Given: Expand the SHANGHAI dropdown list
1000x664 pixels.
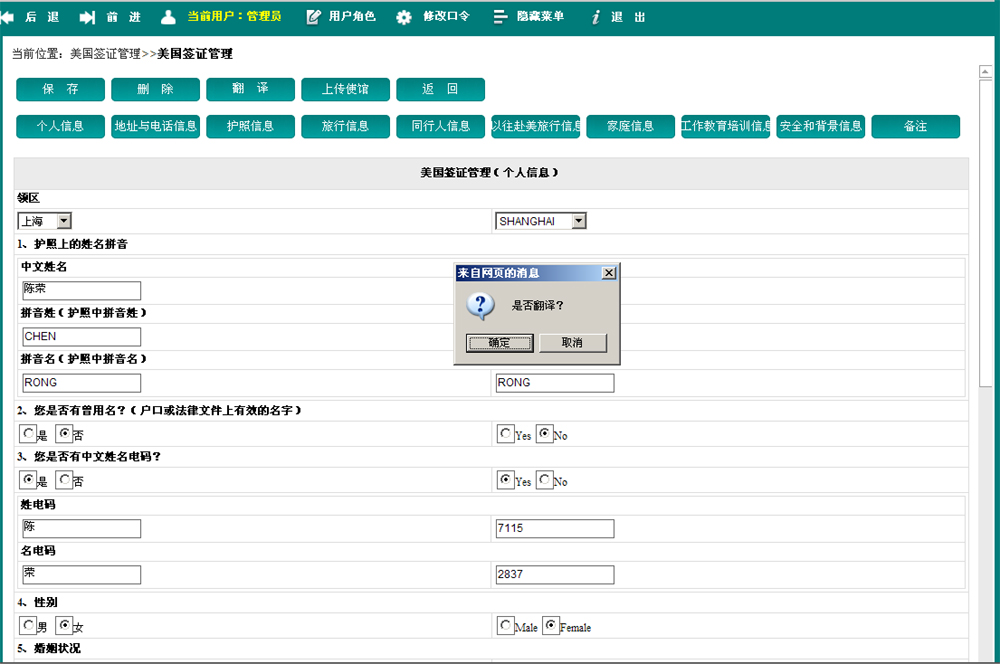Looking at the screenshot, I should [x=578, y=221].
